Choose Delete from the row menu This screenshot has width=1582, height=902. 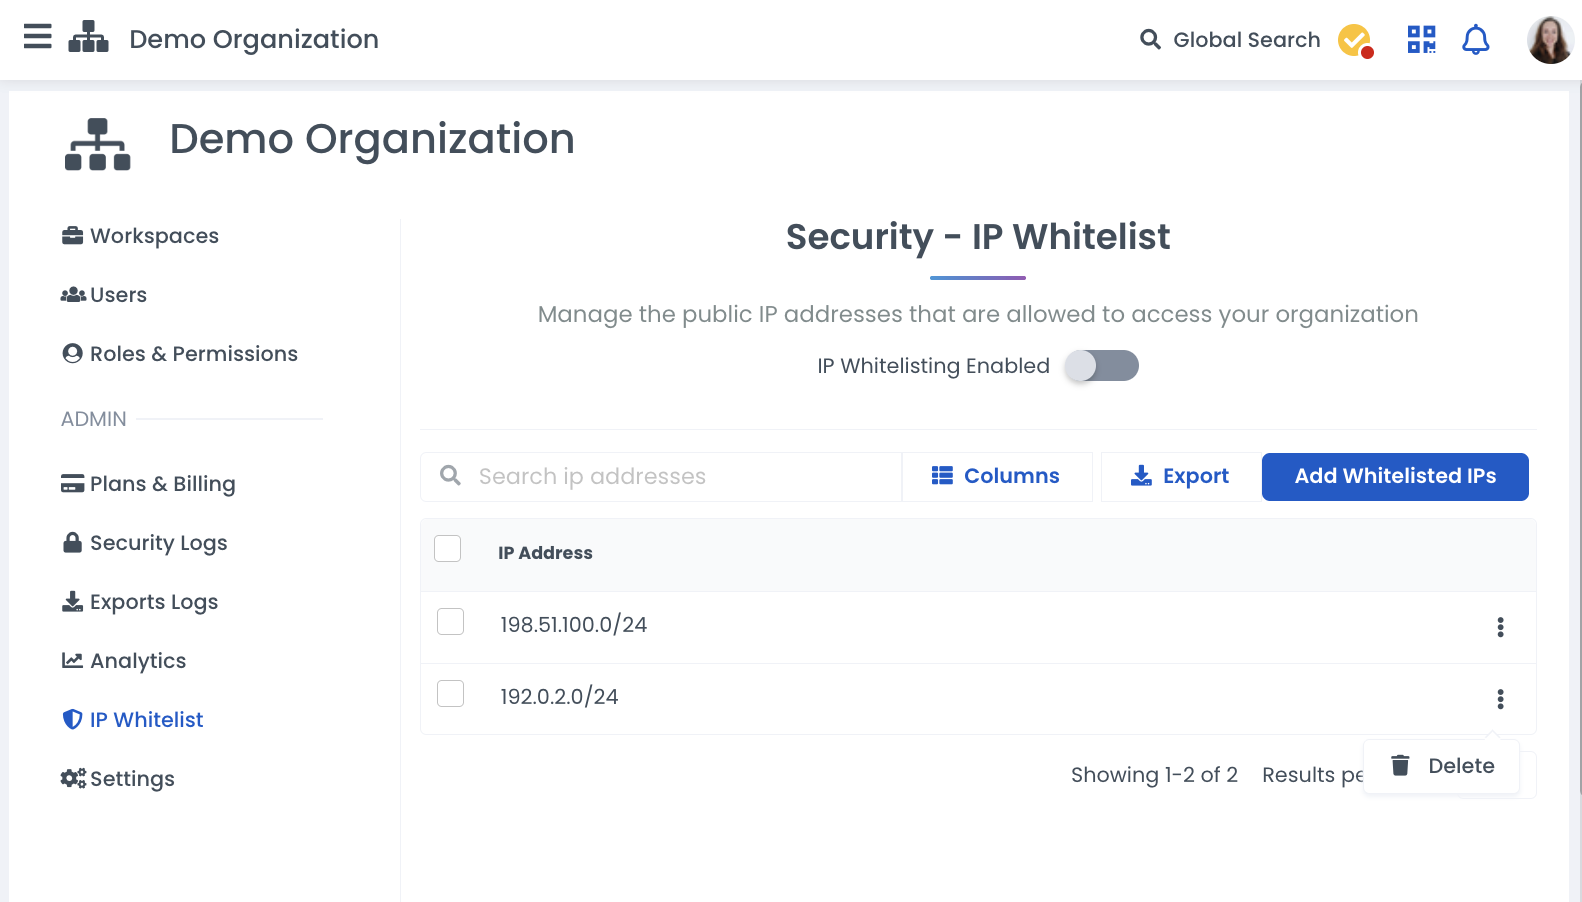click(1442, 766)
